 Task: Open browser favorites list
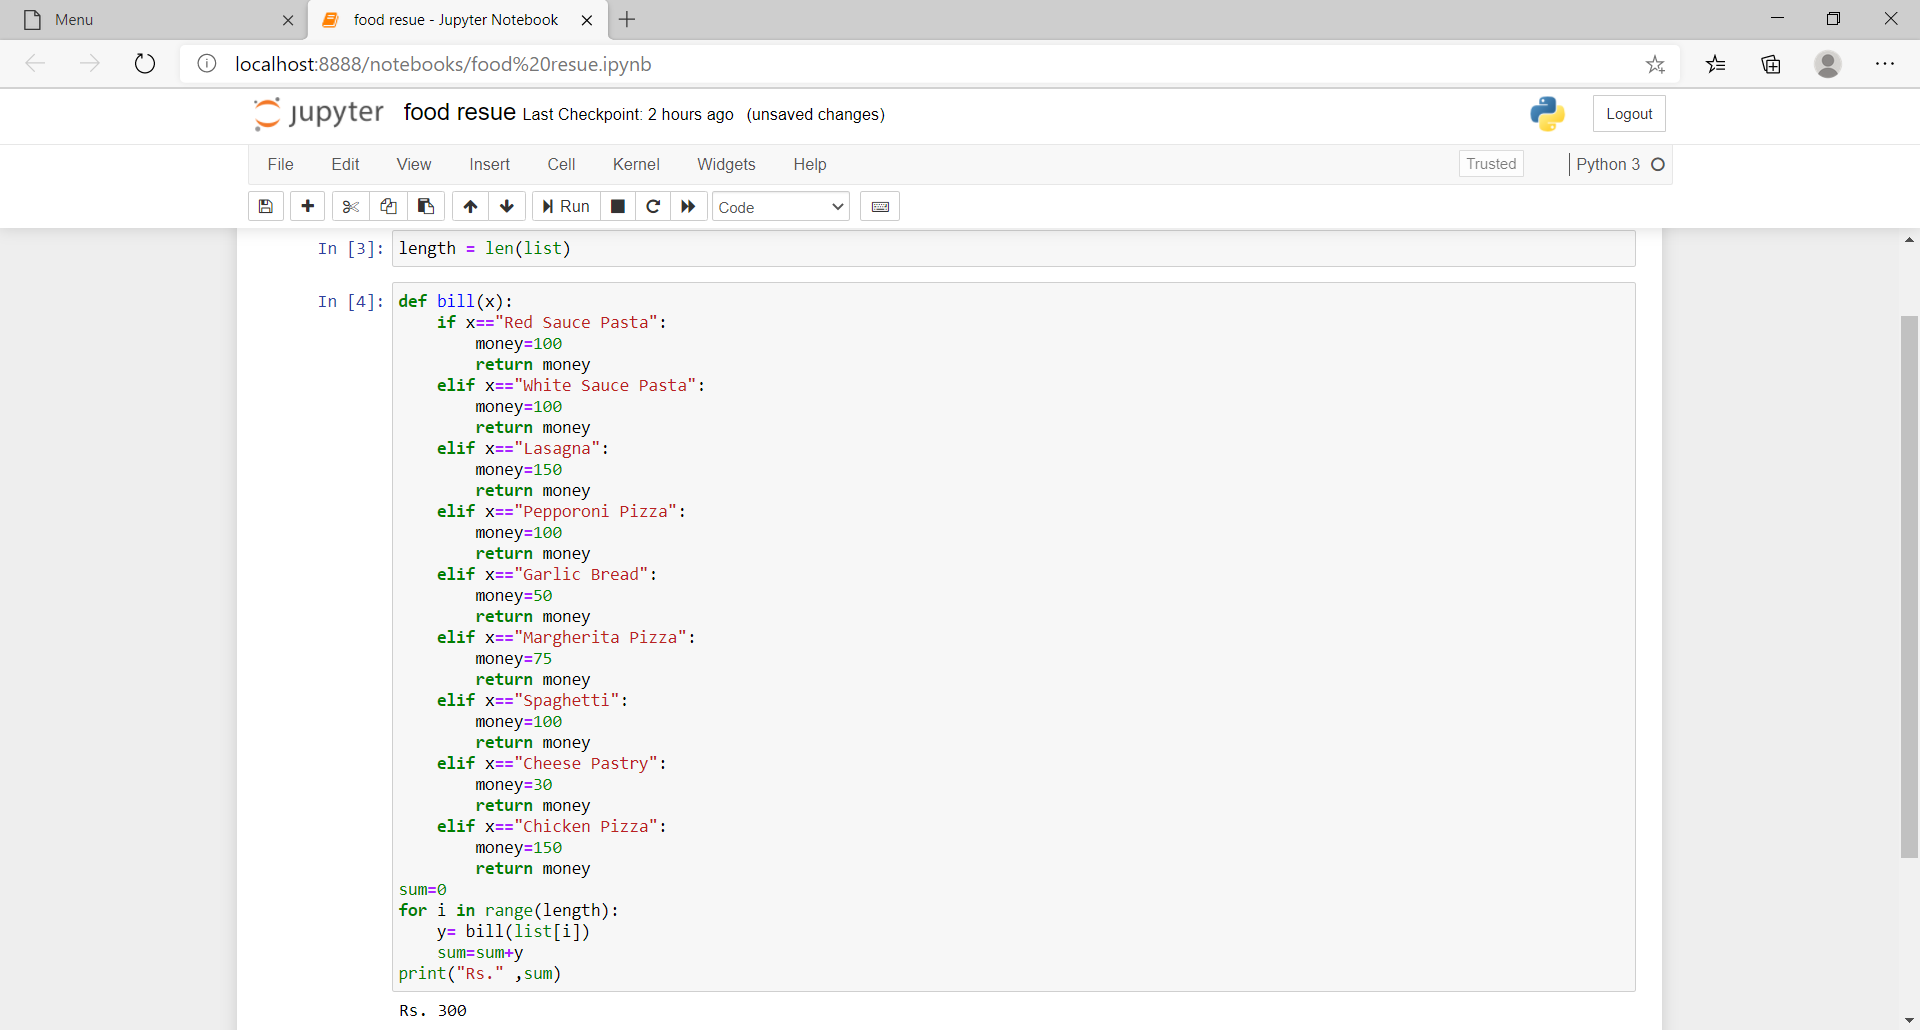[x=1716, y=64]
